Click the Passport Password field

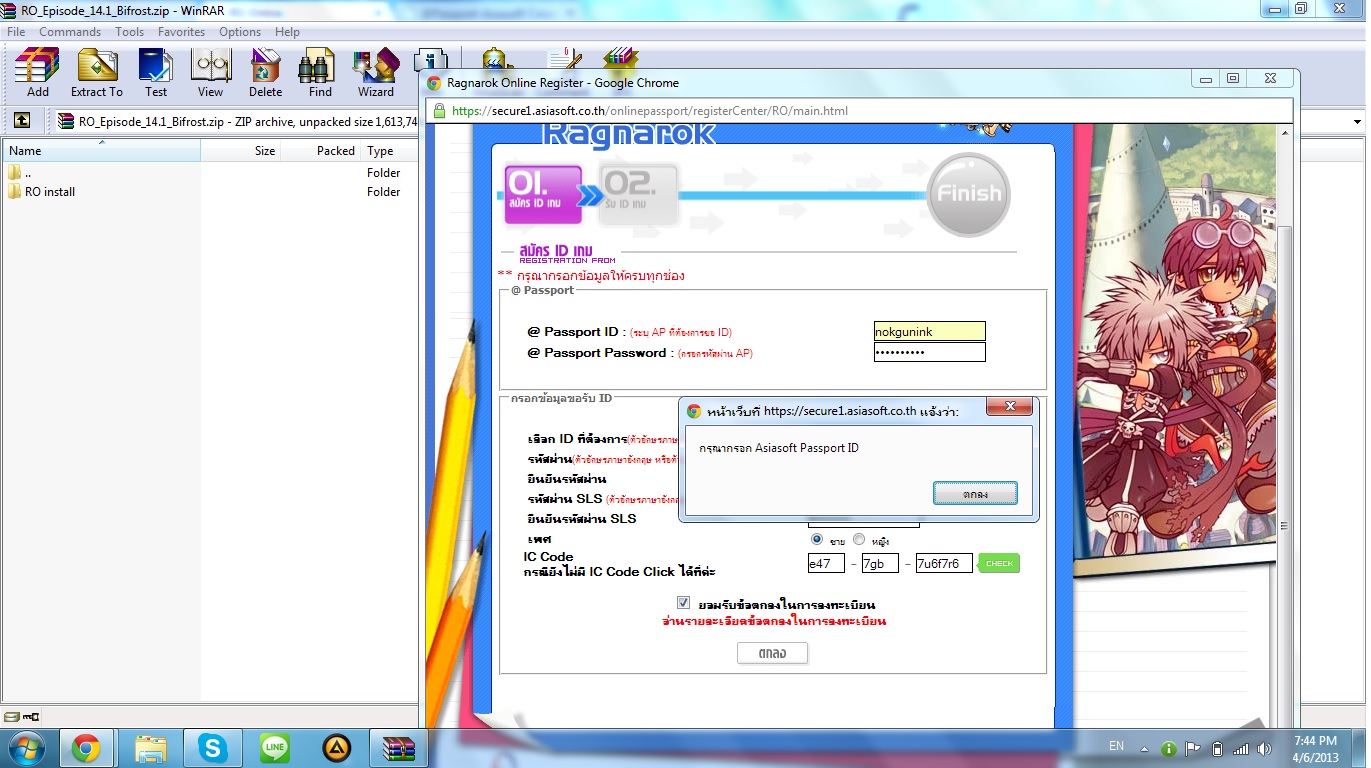[x=930, y=353]
